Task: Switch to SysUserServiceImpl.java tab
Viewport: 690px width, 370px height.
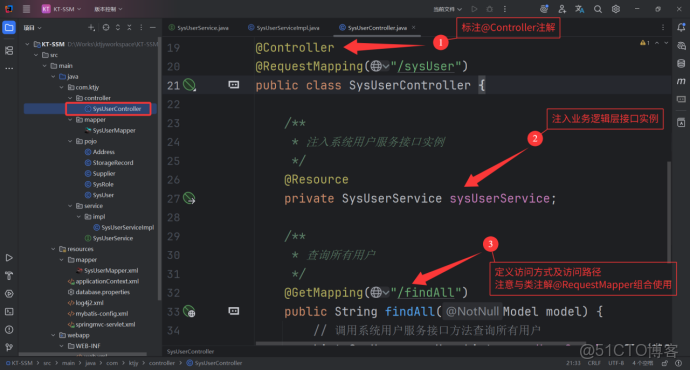Action: (284, 28)
